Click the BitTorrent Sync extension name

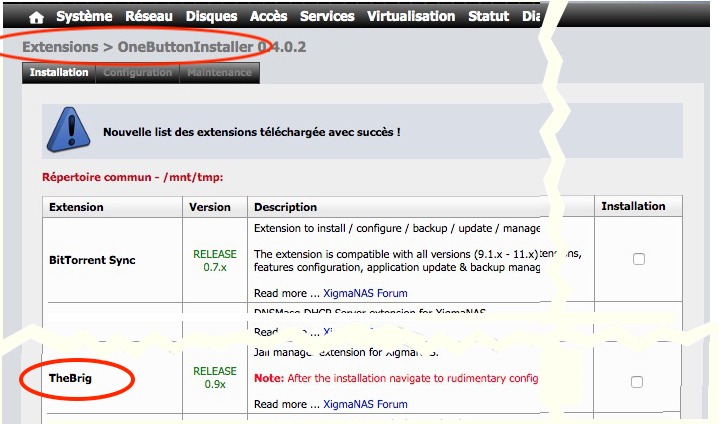[x=92, y=260]
